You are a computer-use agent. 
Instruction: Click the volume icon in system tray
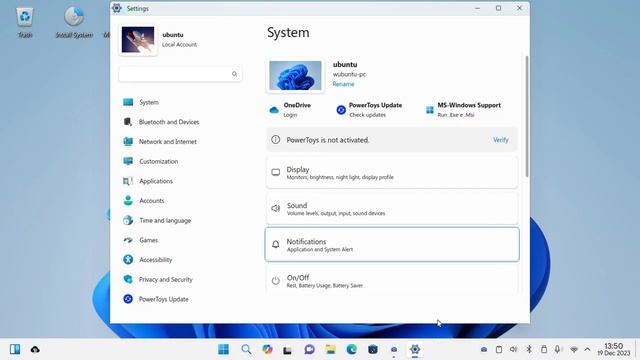(513, 349)
